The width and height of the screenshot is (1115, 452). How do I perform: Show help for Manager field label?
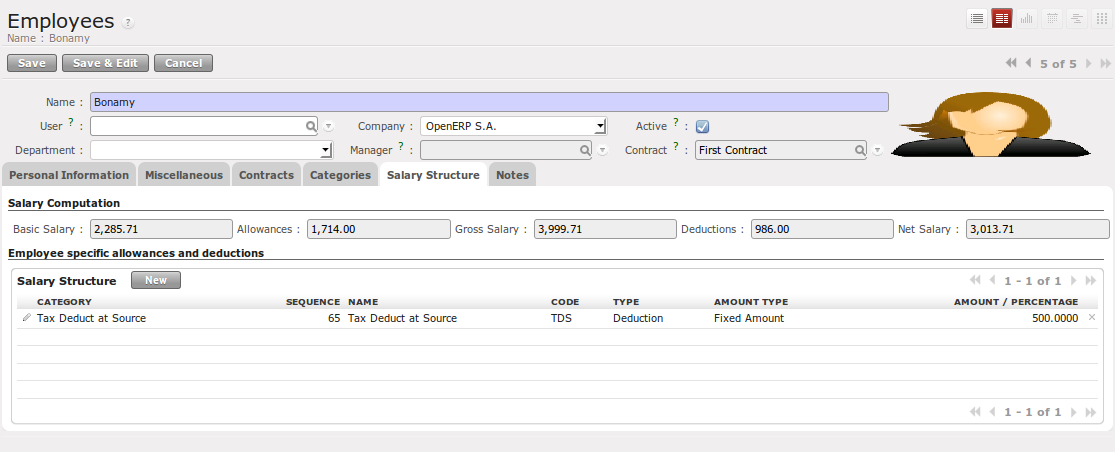pyautogui.click(x=401, y=146)
